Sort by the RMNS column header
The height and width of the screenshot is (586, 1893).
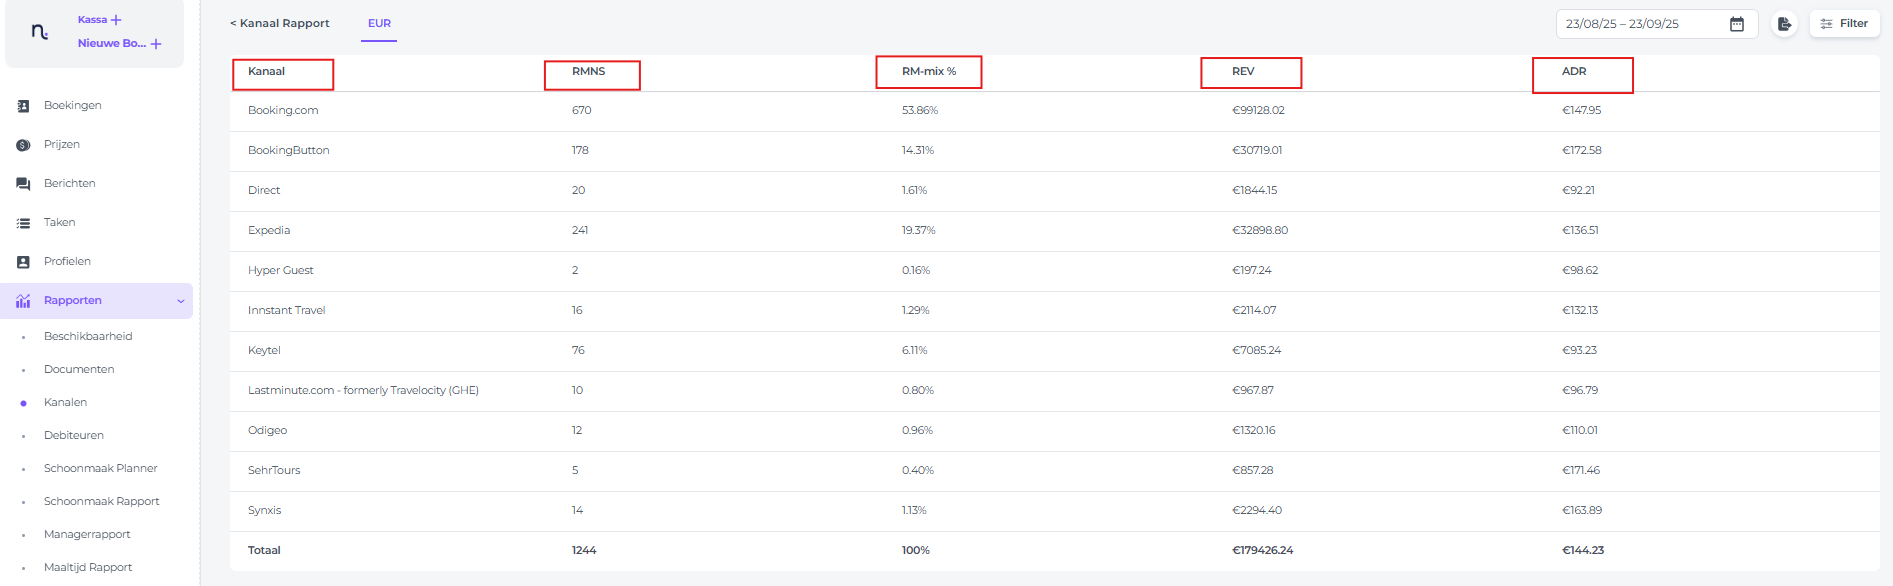(589, 72)
